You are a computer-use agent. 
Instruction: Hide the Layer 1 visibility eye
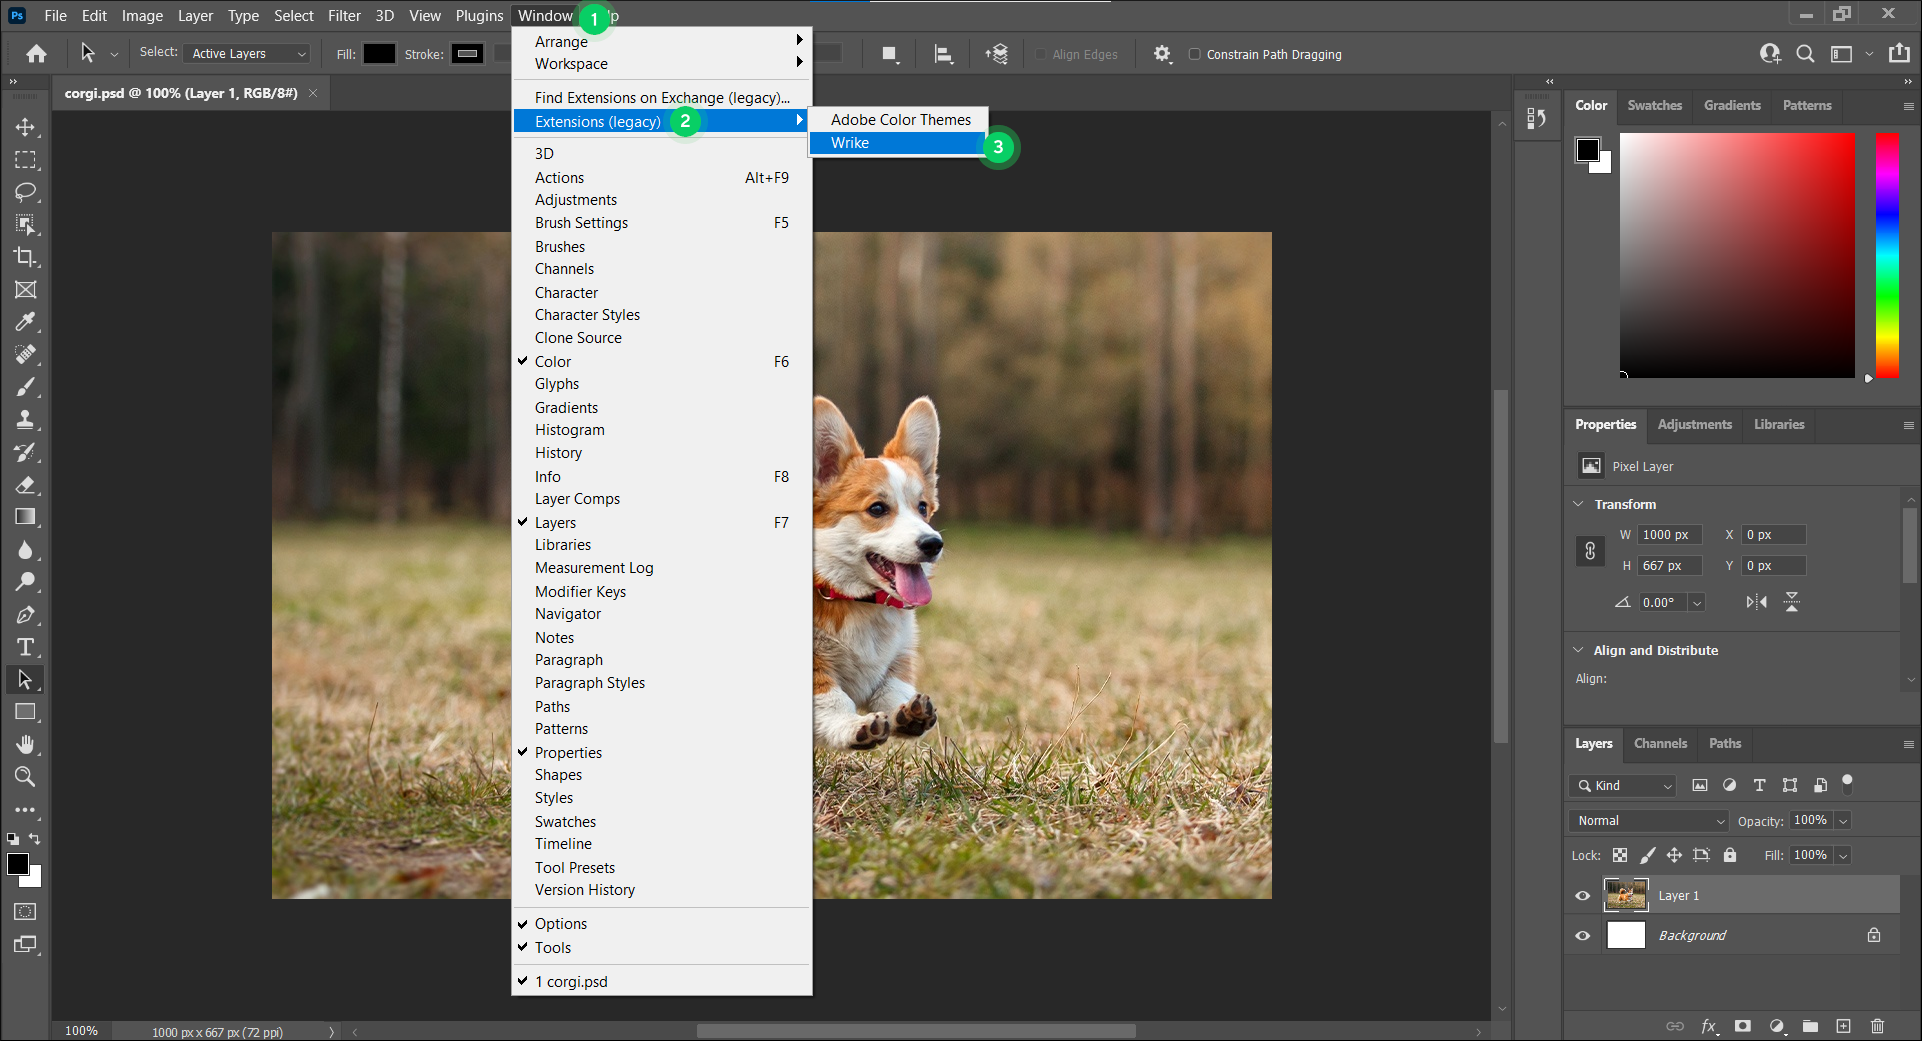coord(1583,896)
